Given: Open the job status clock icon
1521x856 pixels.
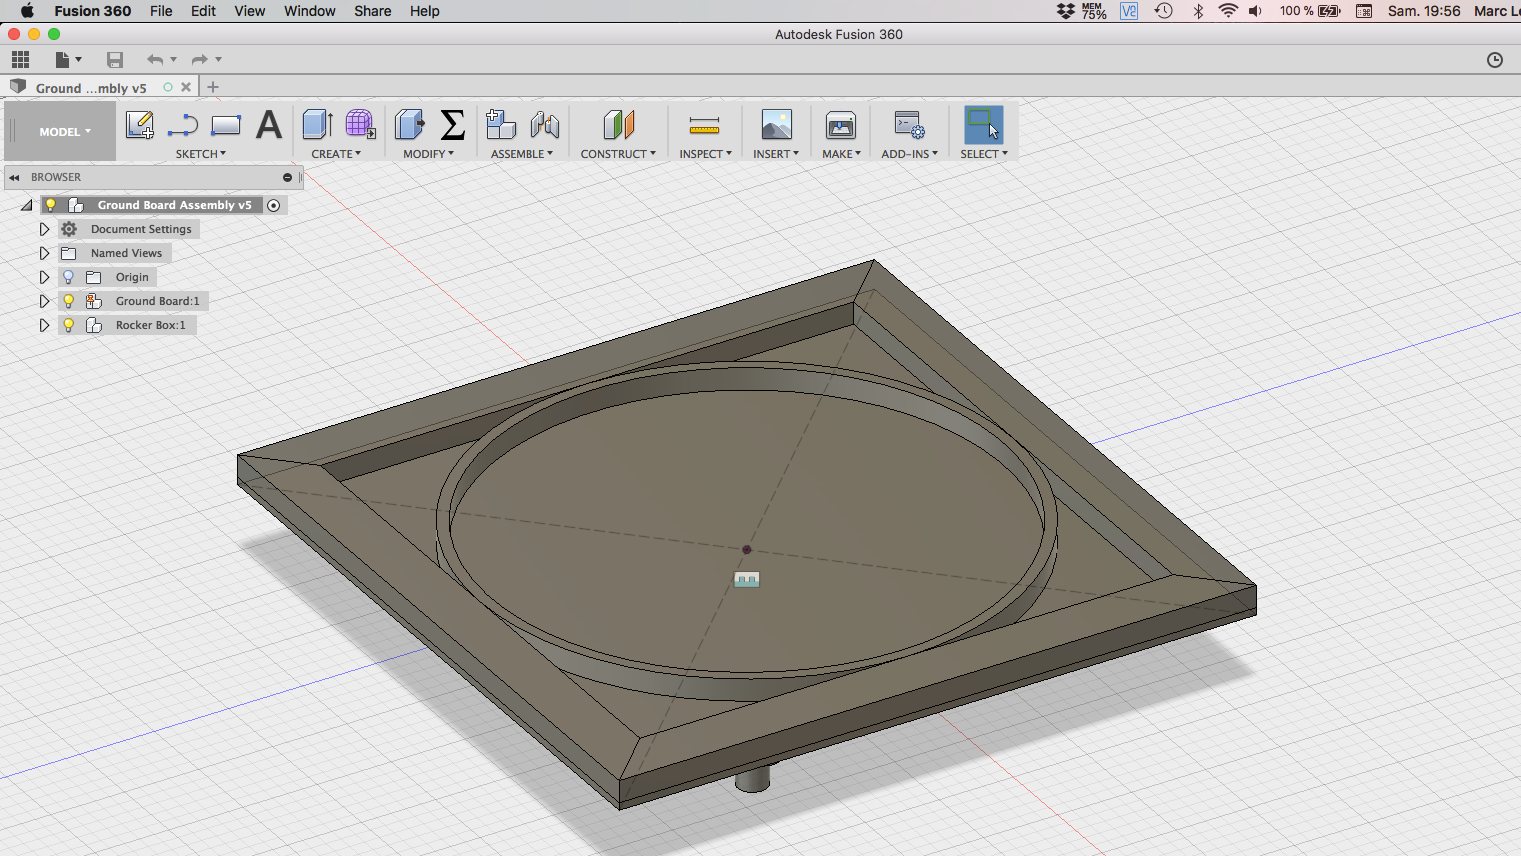Looking at the screenshot, I should tap(1495, 60).
